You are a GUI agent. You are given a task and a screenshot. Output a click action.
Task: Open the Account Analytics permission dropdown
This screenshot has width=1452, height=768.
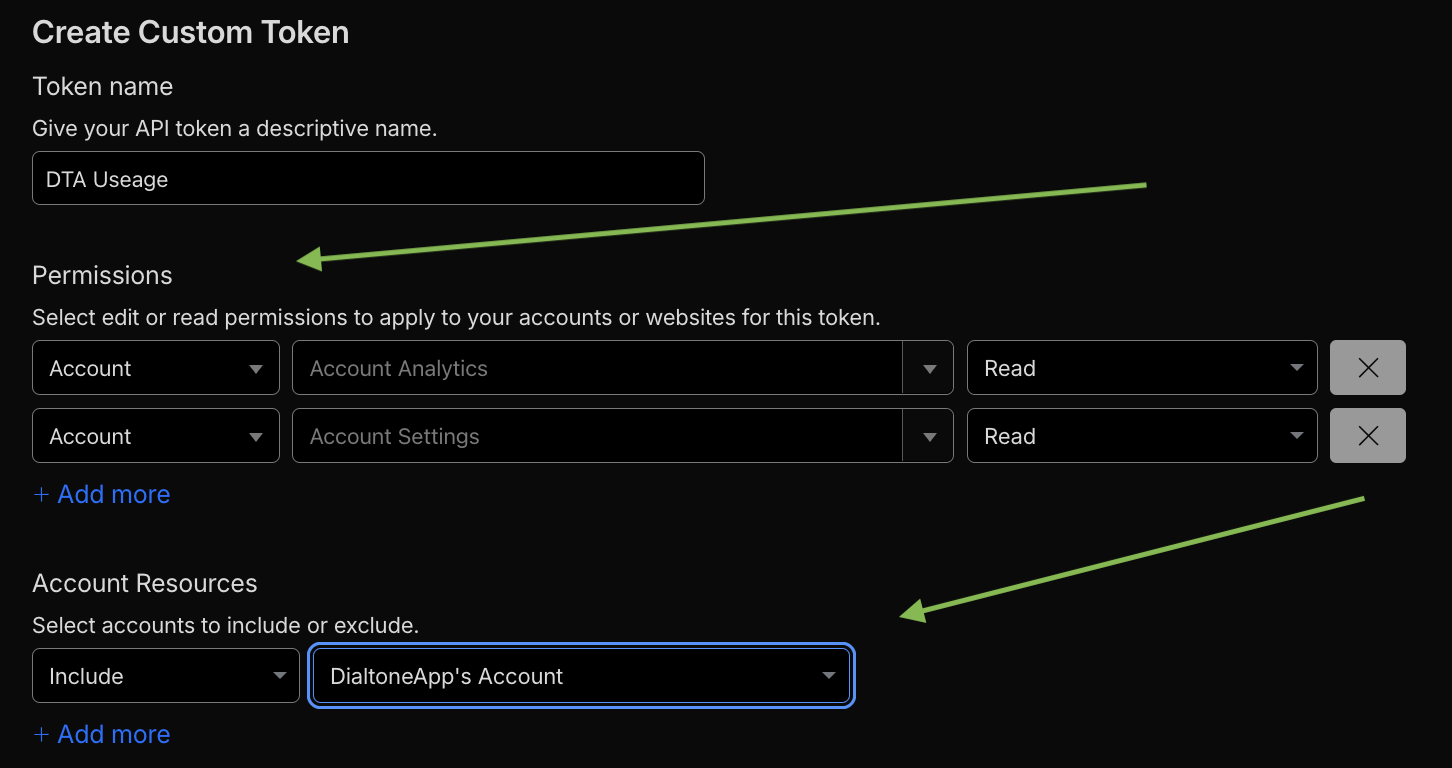point(622,368)
